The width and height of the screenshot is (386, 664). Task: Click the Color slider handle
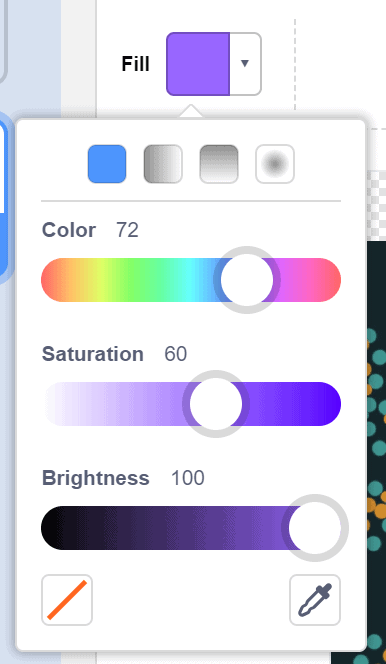coord(247,280)
